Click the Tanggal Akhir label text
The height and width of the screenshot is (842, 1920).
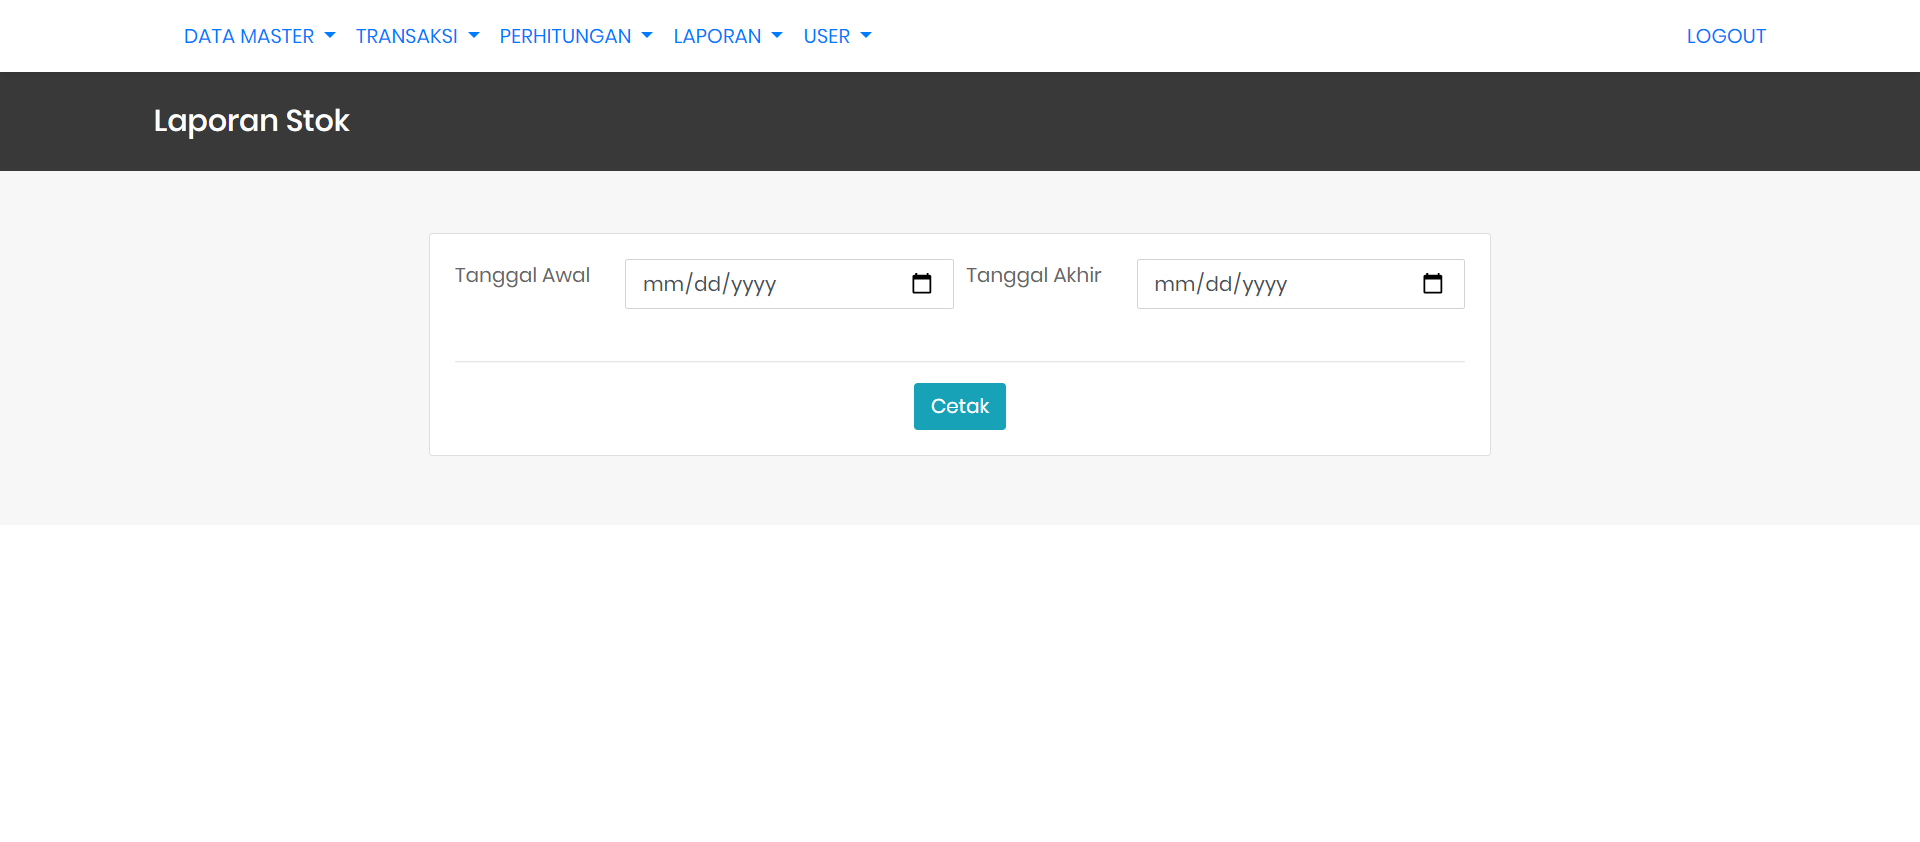tap(1033, 275)
